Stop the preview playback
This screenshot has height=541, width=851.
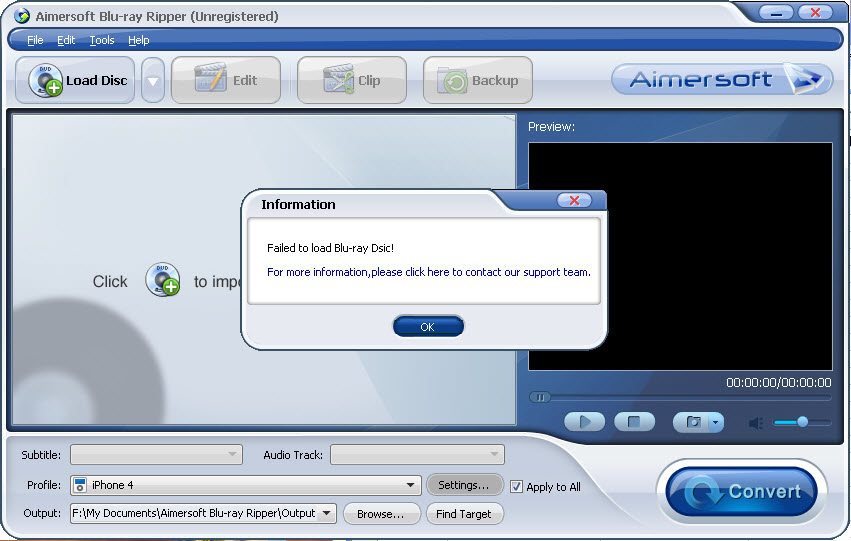pyautogui.click(x=634, y=422)
